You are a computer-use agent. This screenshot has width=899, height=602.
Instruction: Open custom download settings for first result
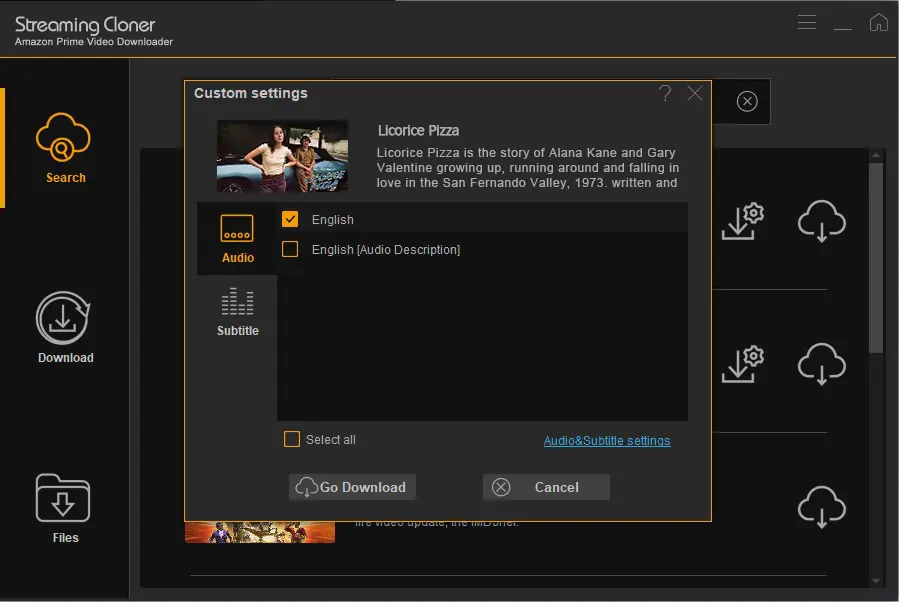click(x=742, y=221)
